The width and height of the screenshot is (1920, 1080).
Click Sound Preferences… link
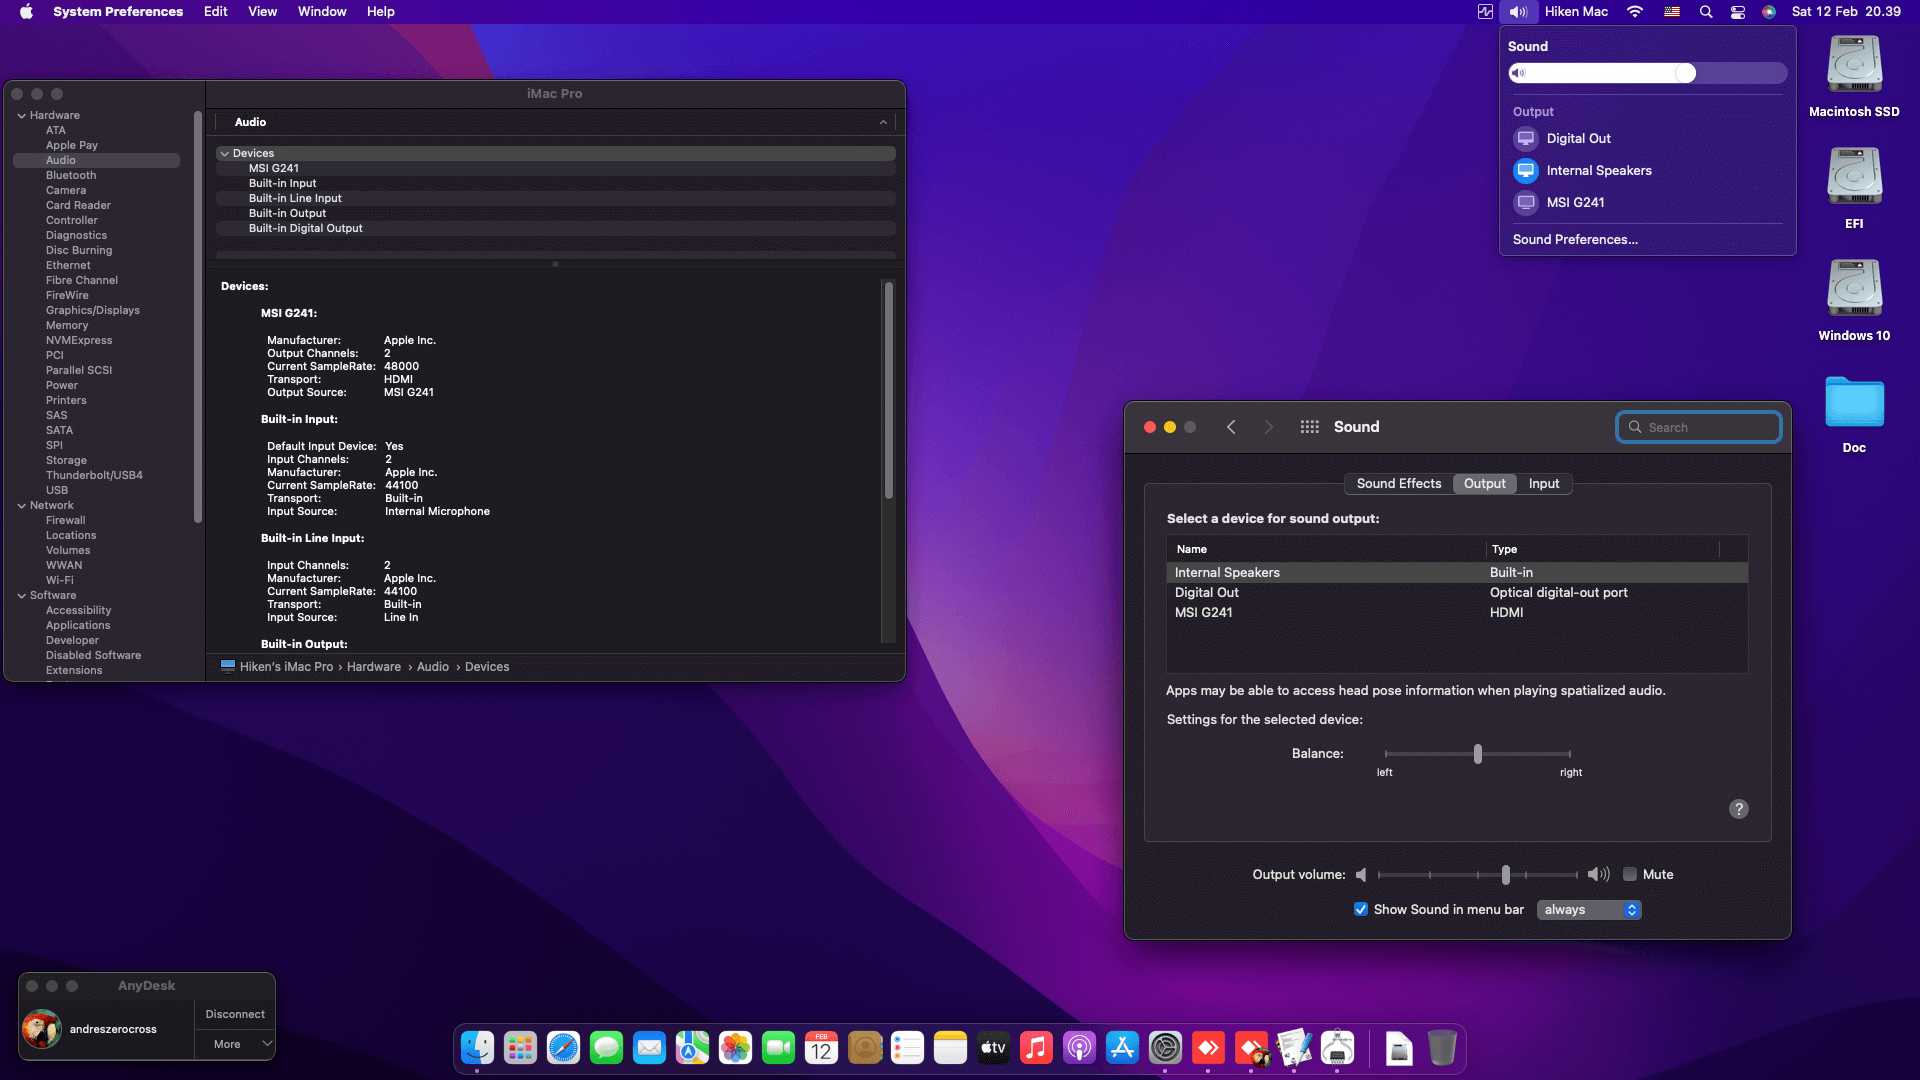(1575, 240)
